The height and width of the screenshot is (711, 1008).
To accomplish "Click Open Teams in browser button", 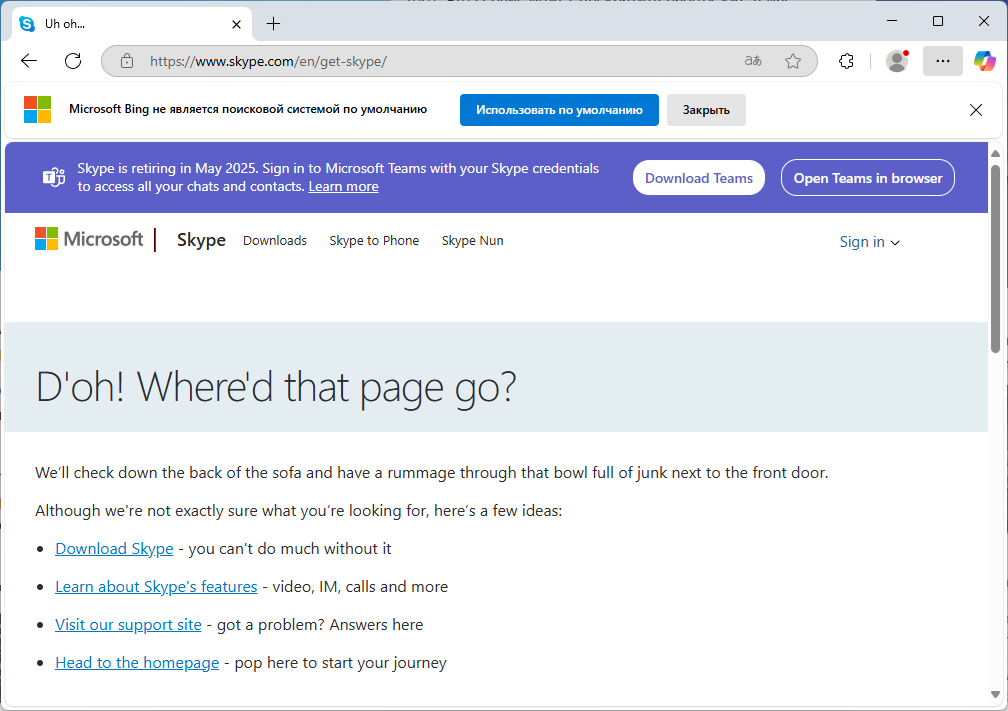I will [868, 178].
